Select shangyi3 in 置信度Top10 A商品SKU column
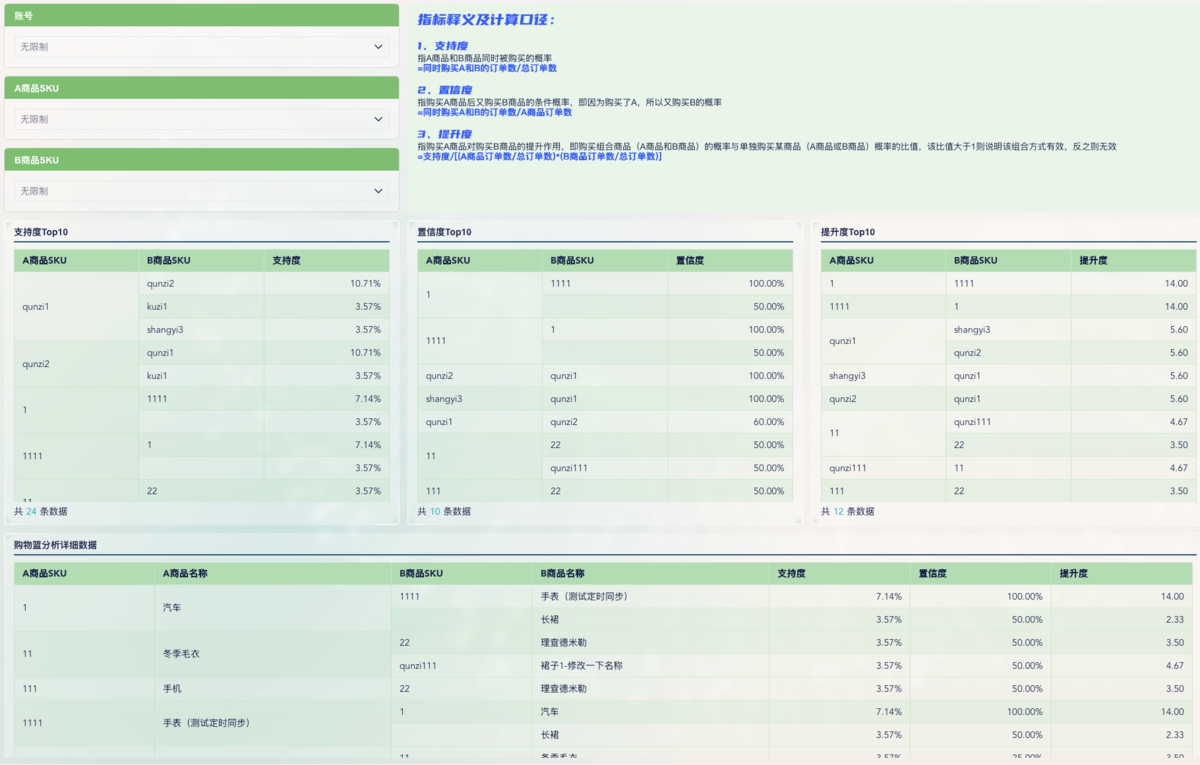Screen dimensions: 1200x765 click(x=443, y=399)
